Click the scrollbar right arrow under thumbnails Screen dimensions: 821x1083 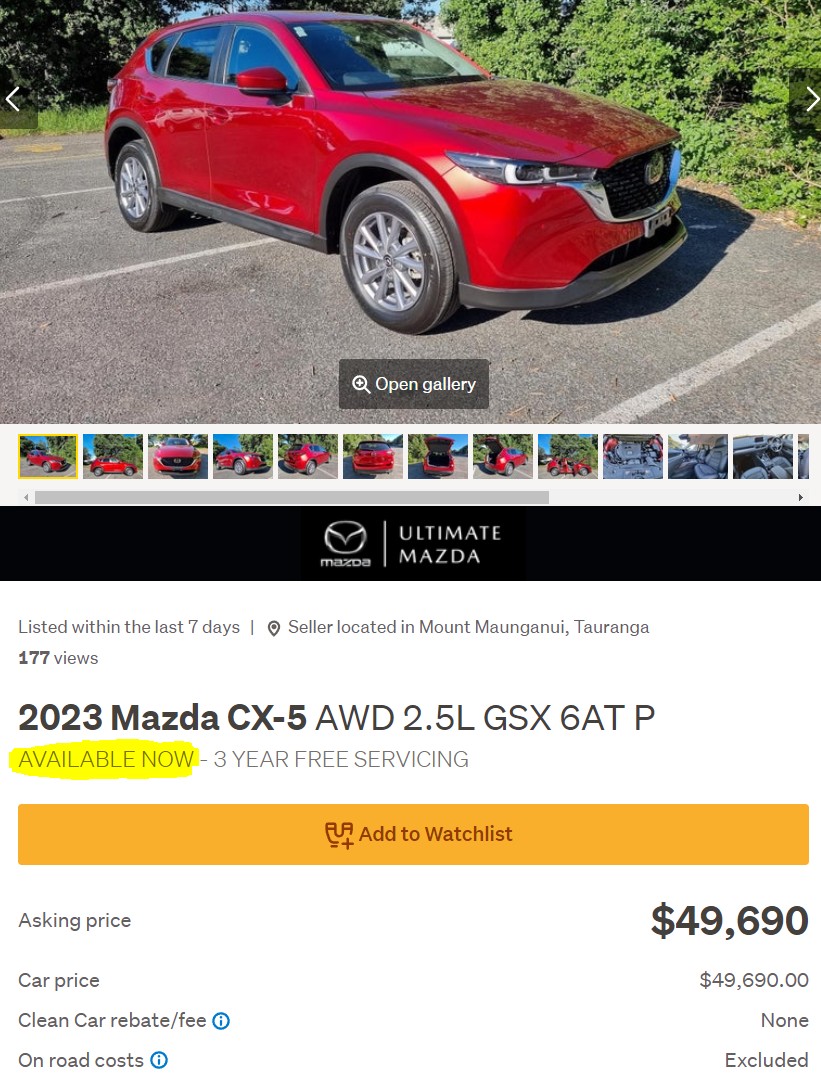tap(800, 497)
